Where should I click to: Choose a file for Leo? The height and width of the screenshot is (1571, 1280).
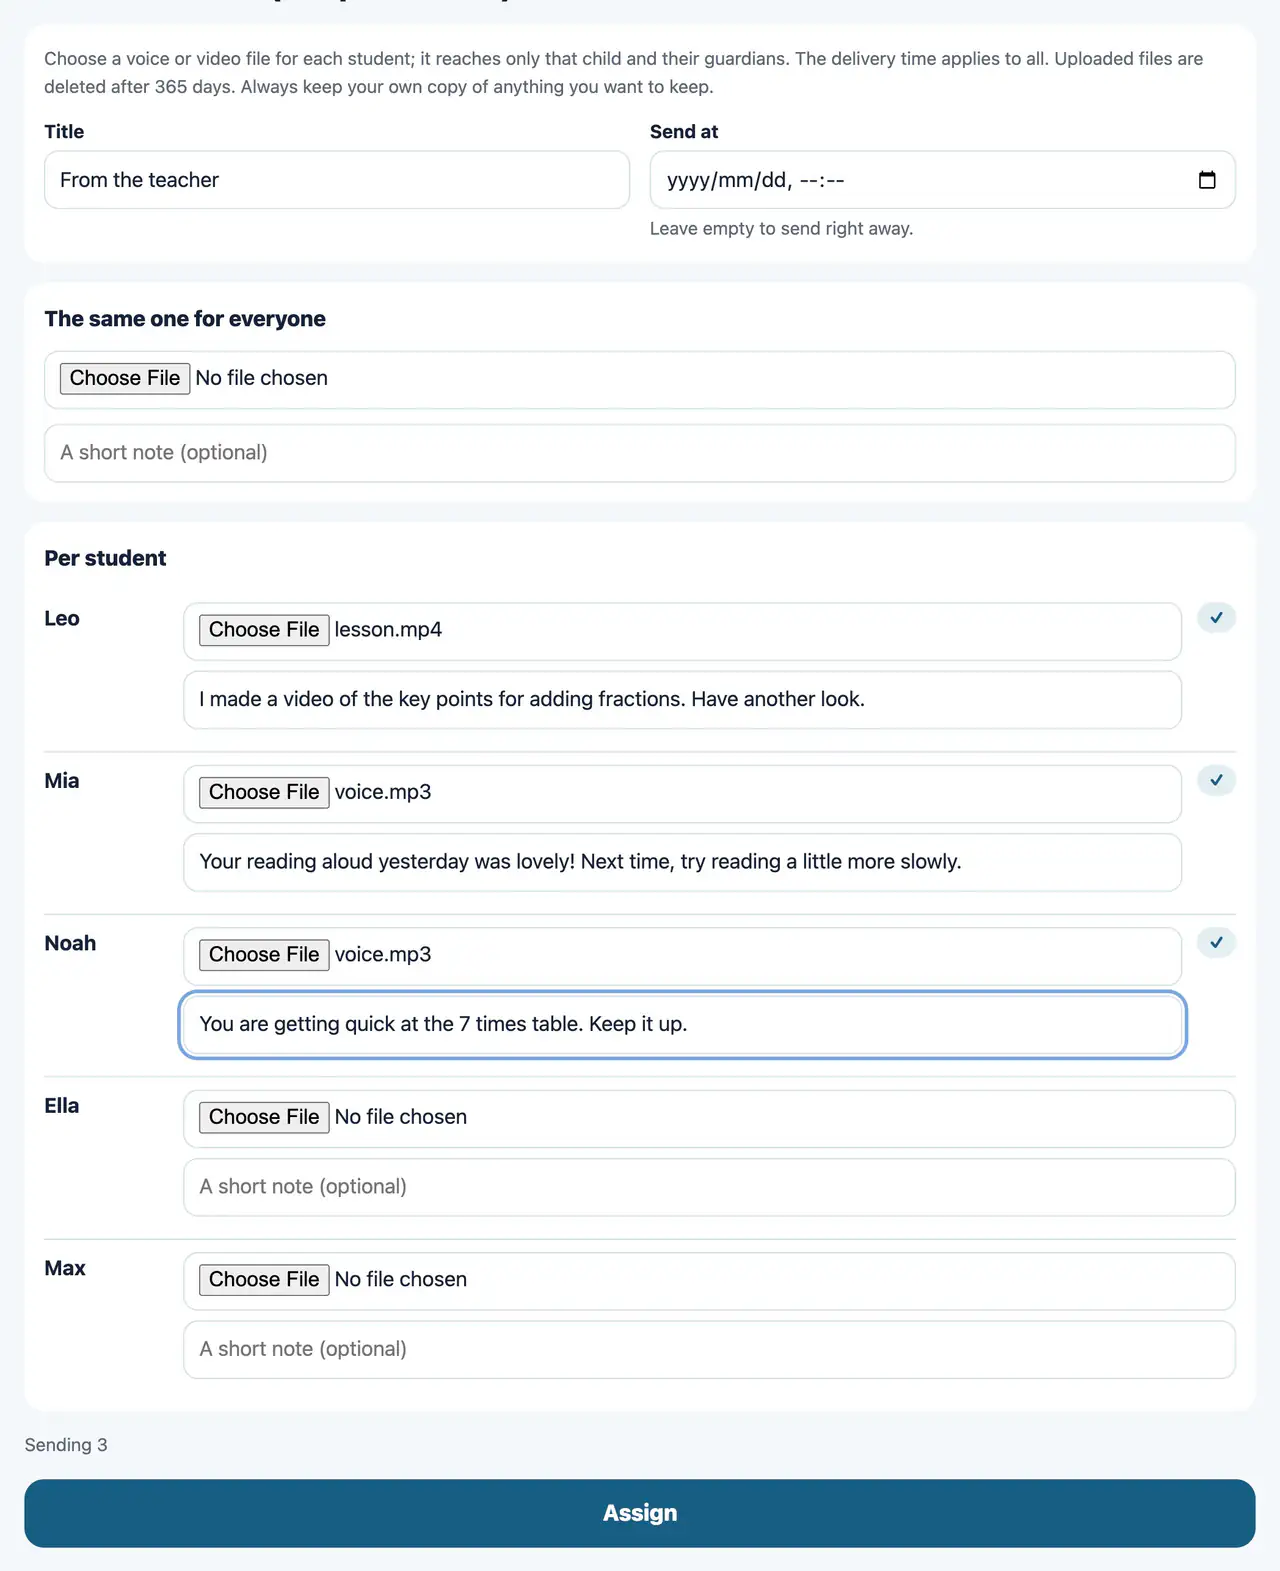coord(264,630)
